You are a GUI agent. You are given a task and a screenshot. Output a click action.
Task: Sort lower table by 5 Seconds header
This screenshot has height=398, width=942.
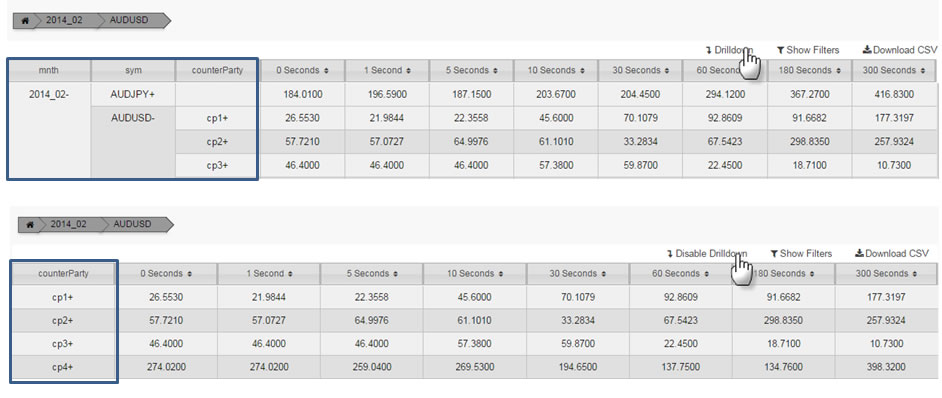point(371,274)
